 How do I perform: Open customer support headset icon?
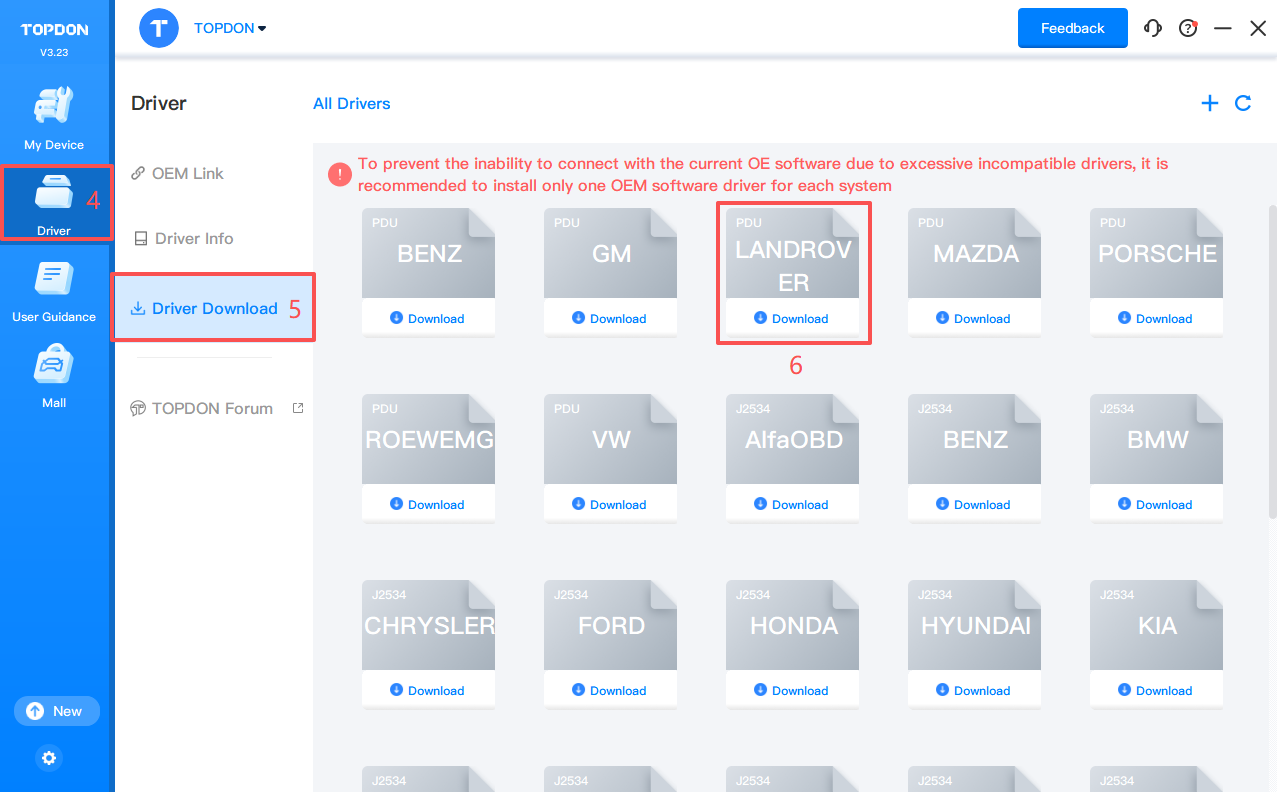coord(1153,28)
